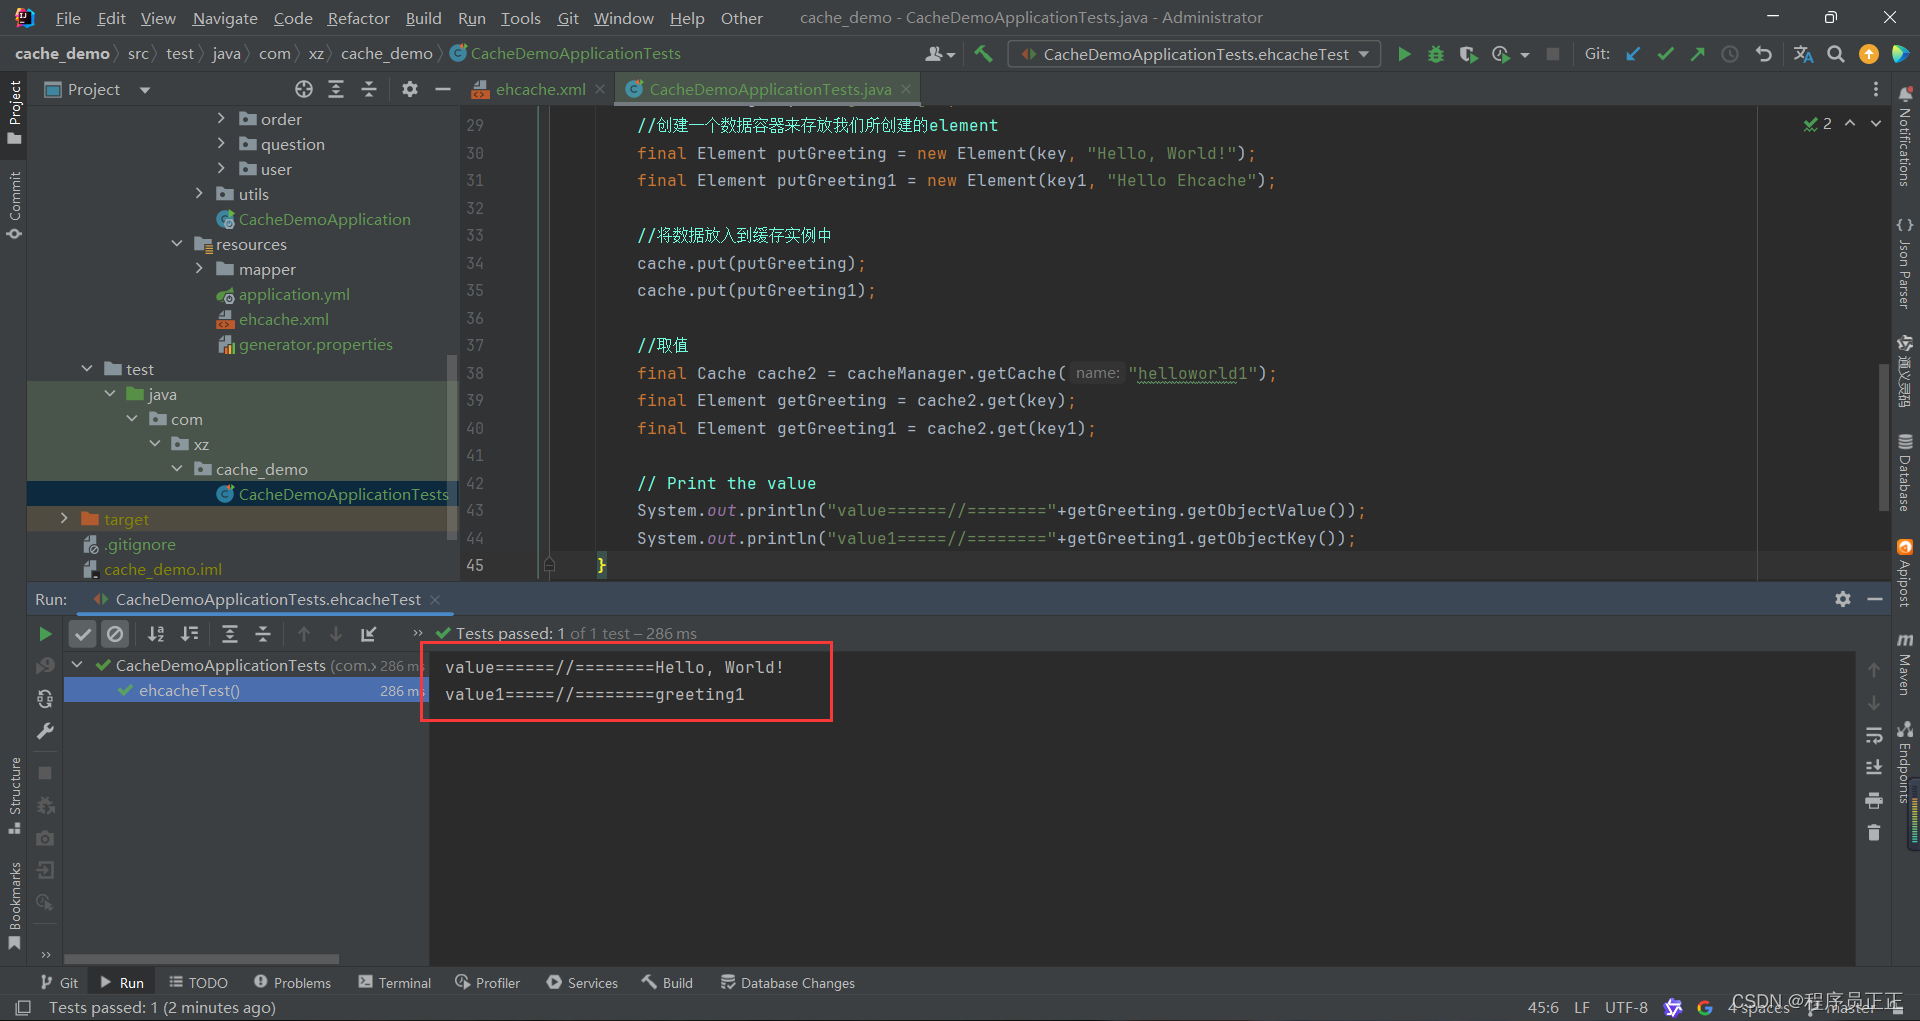Sort tests by duration in Run toolbar

189,633
